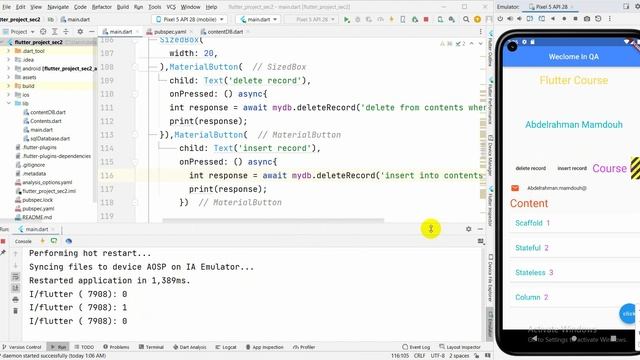This screenshot has height=360, width=640.
Task: Open the Pixel 5 API 28 (mobile) device dropdown
Action: [190, 19]
